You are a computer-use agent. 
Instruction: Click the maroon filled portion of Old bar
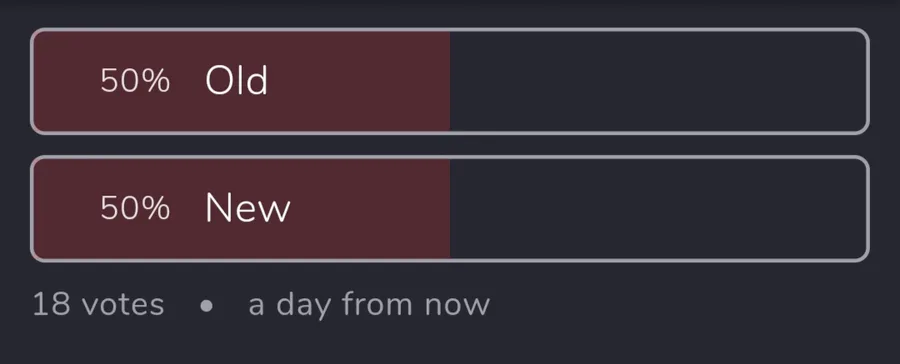point(242,81)
